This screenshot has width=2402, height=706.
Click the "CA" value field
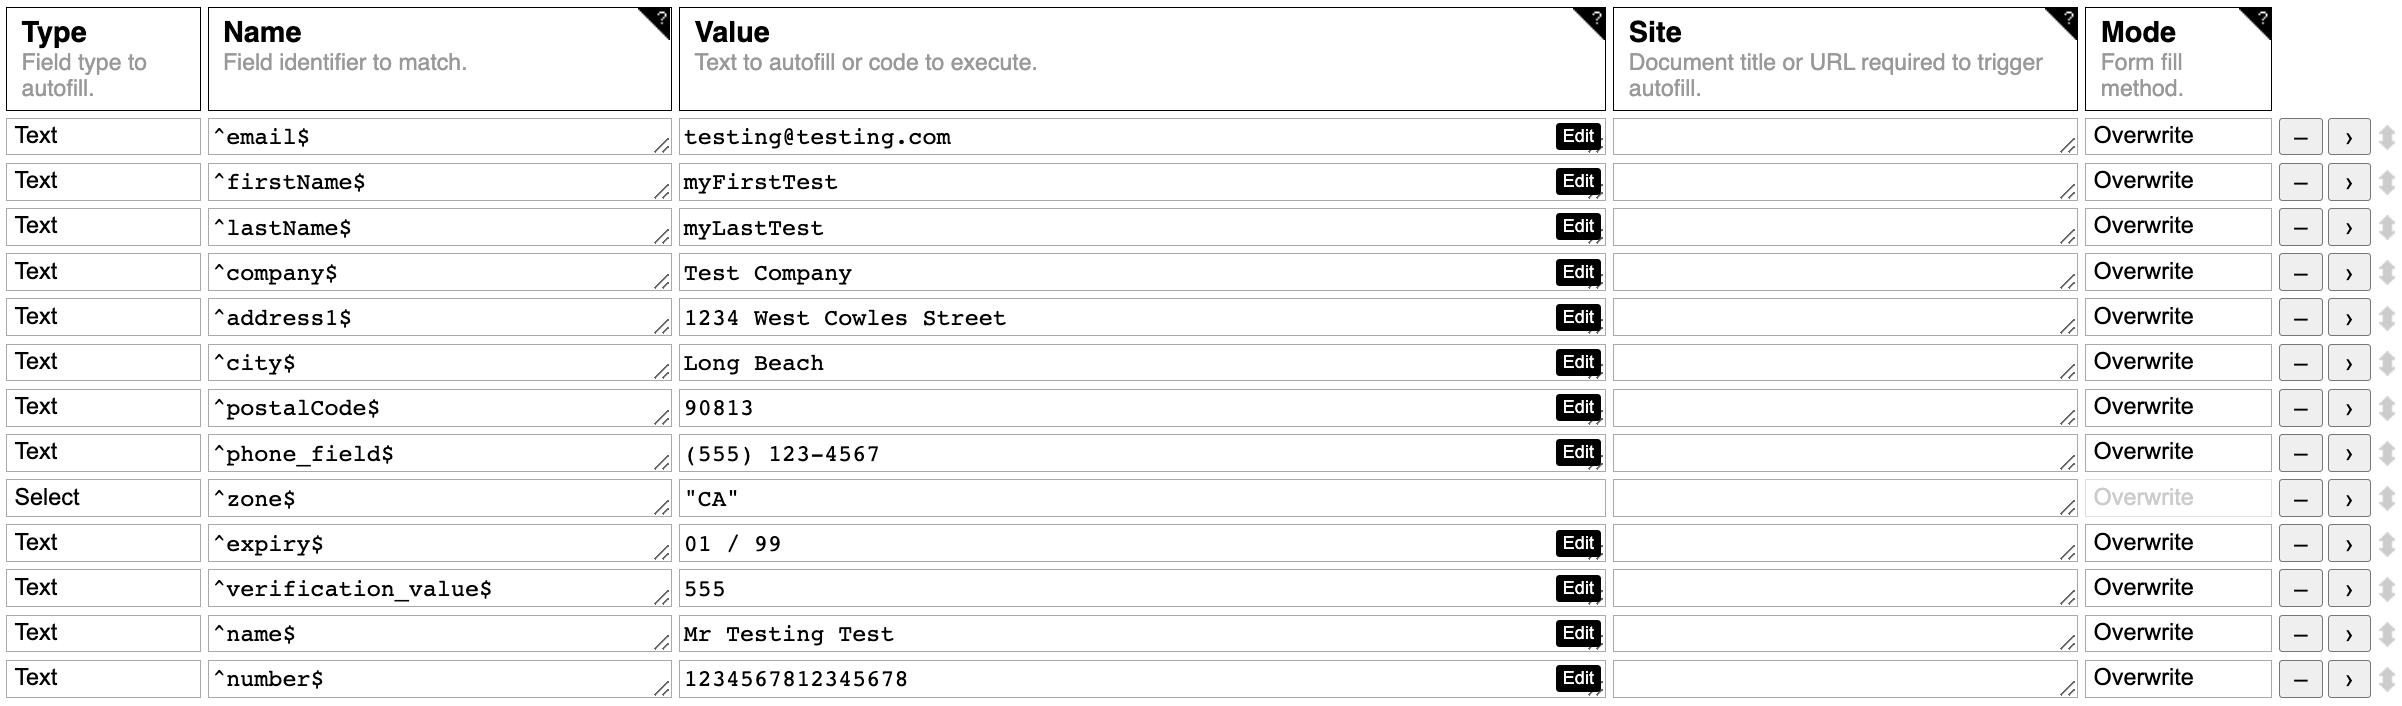(x=1140, y=499)
